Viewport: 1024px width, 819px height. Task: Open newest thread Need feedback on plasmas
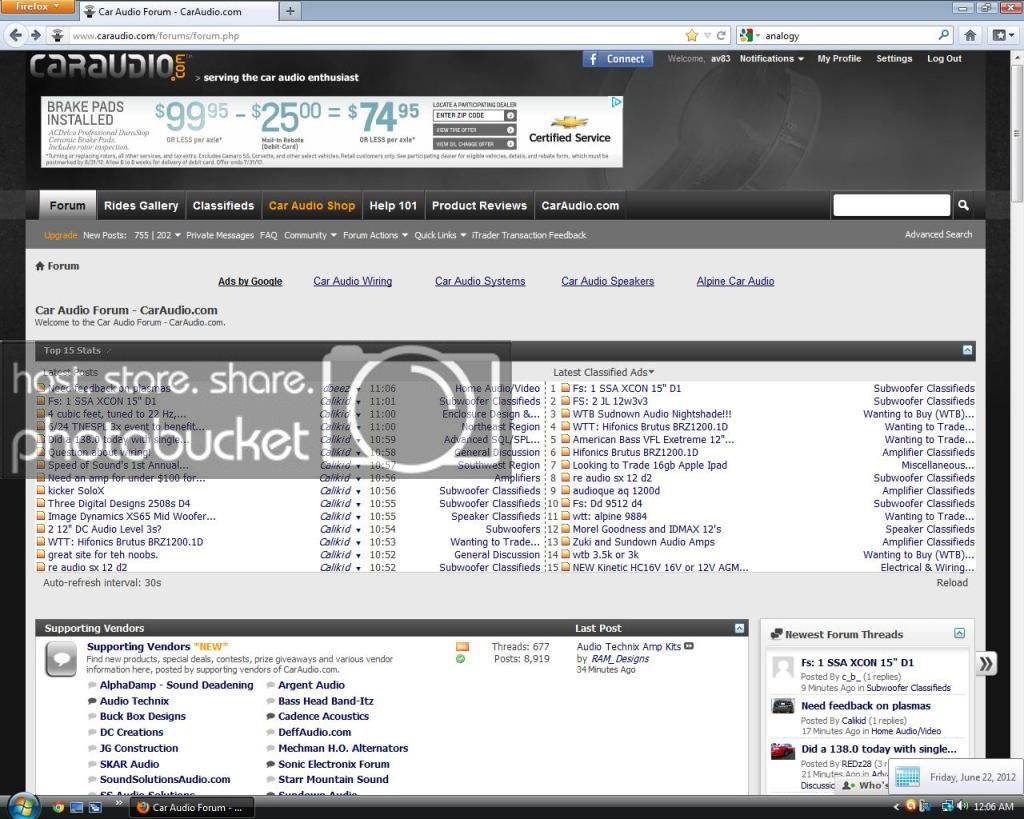(865, 706)
